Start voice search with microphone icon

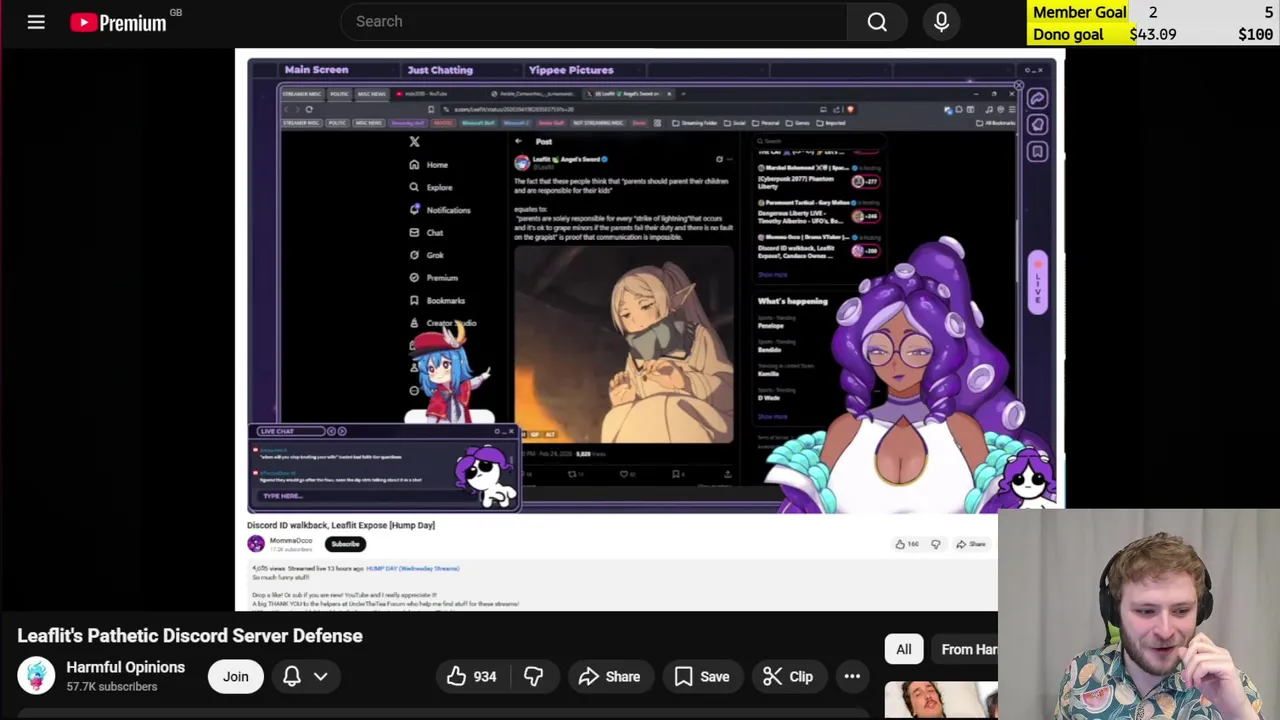(941, 21)
